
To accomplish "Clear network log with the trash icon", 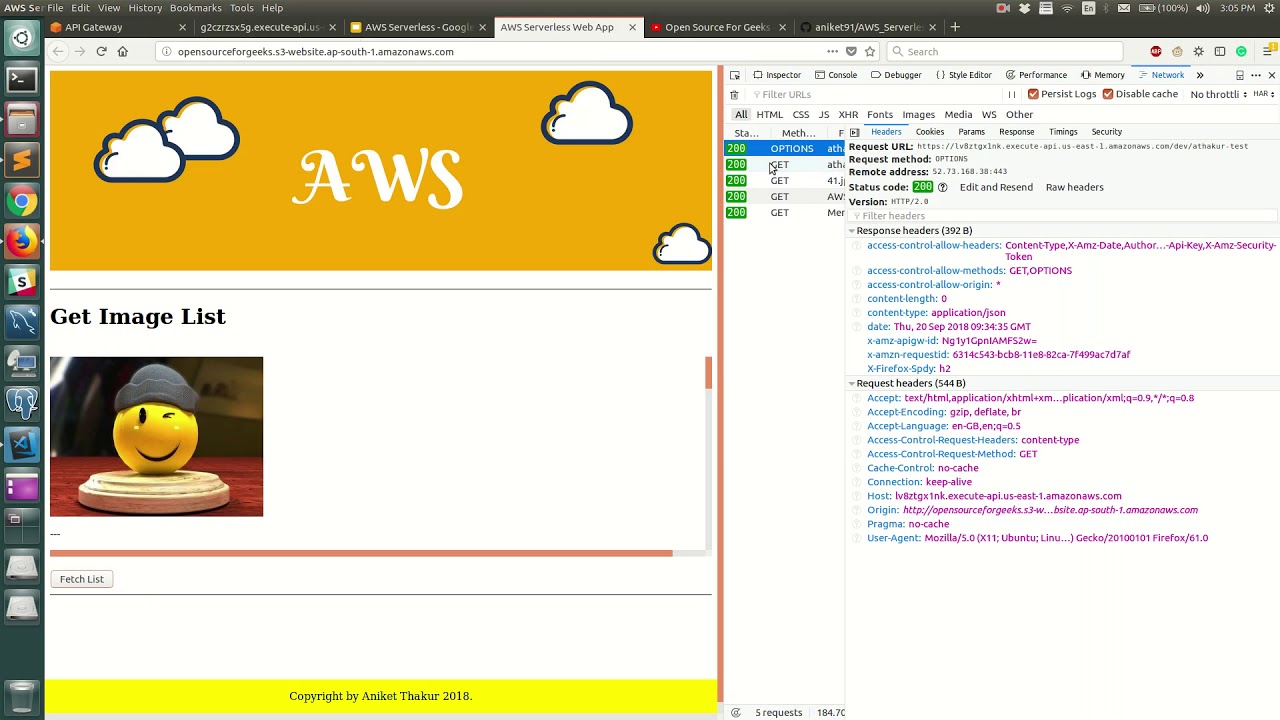I will pos(734,95).
